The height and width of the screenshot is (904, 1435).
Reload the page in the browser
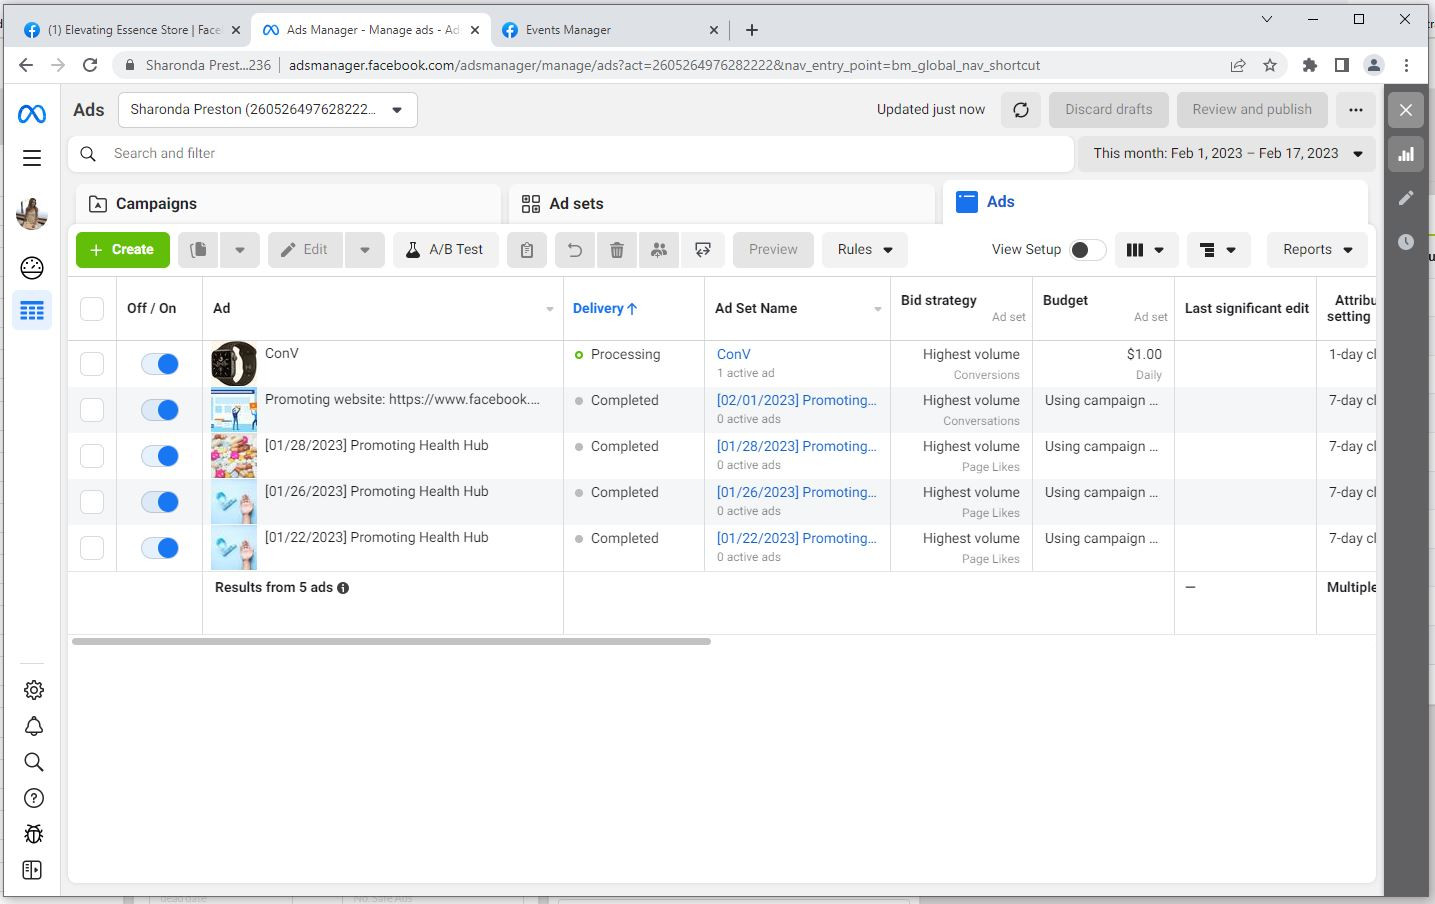coord(90,65)
